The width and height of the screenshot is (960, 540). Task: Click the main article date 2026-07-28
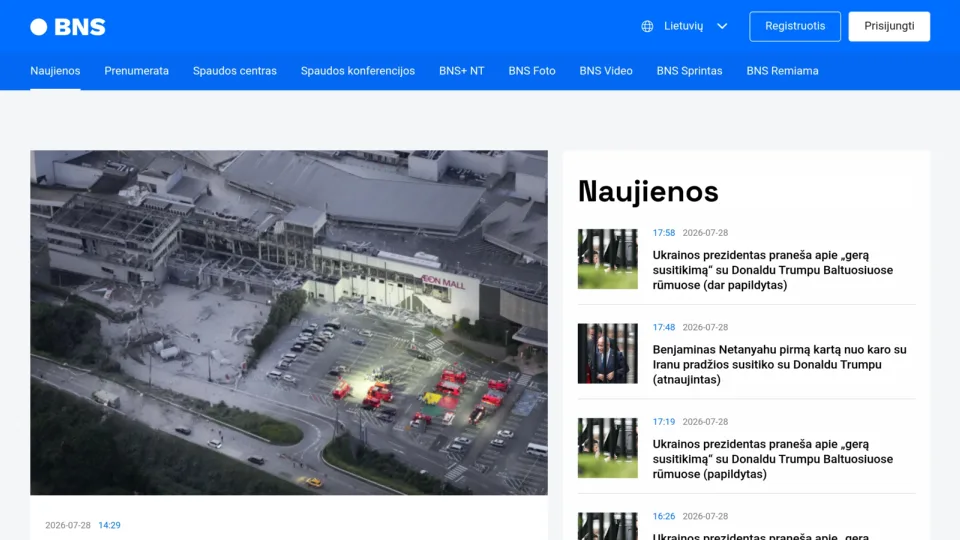(68, 525)
